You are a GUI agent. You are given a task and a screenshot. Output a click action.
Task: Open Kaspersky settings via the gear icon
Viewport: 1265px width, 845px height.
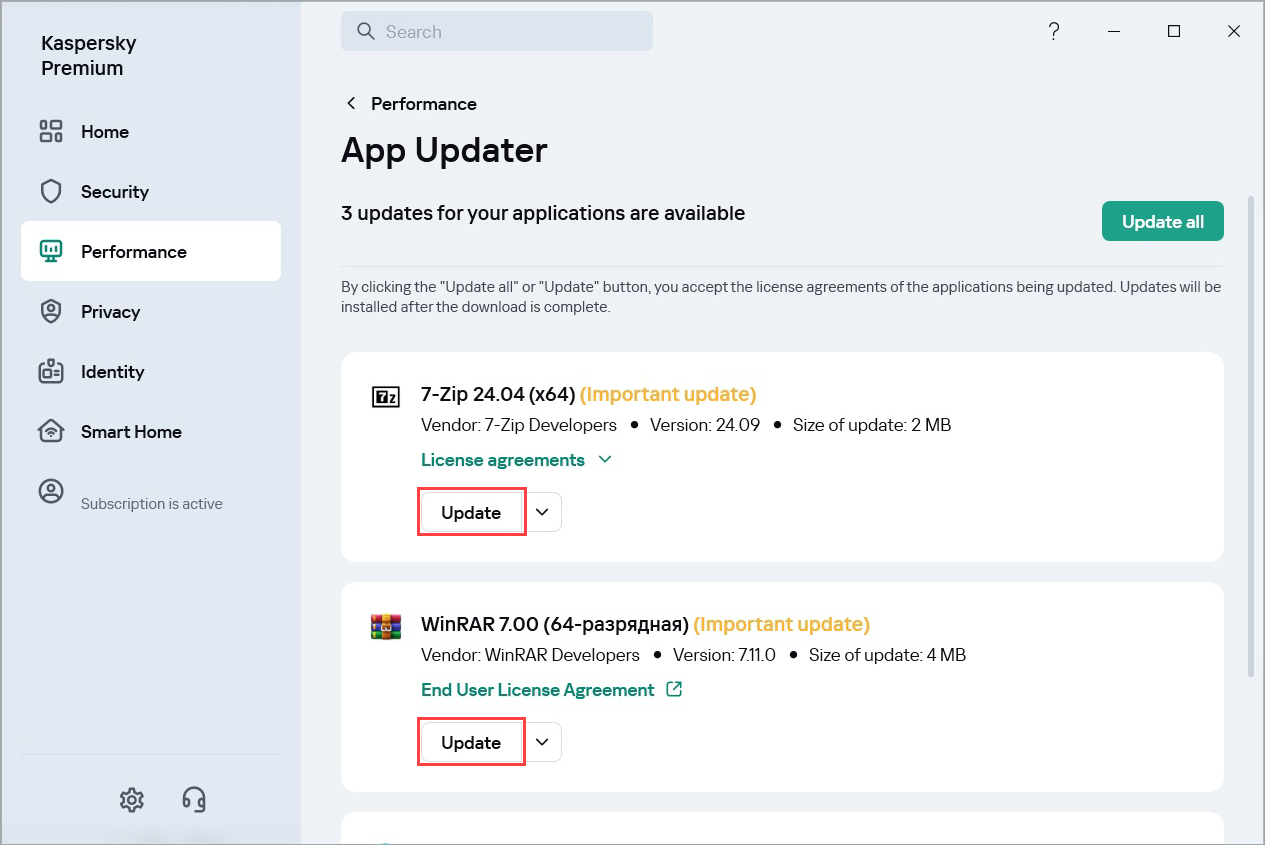131,799
